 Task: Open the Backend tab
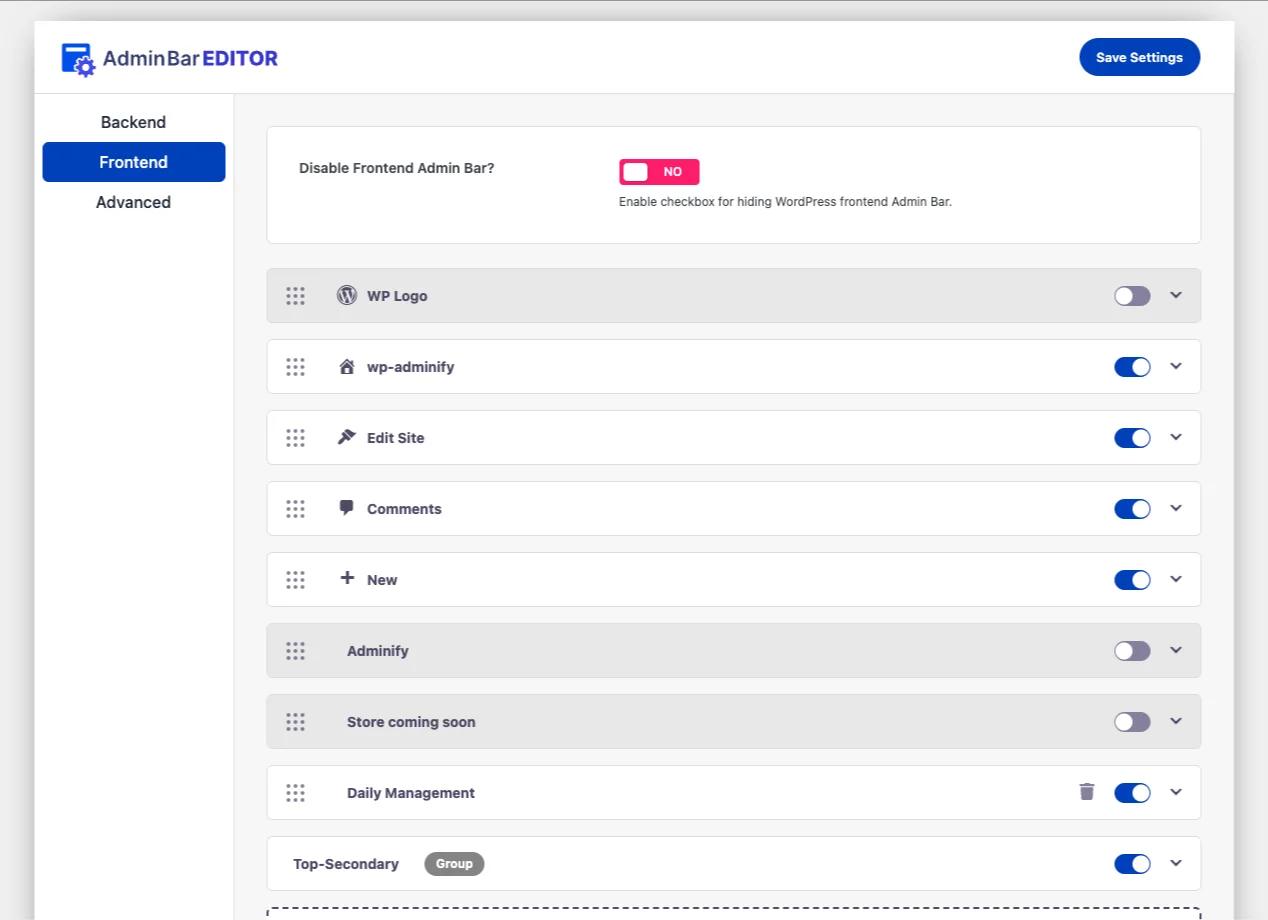[x=133, y=122]
